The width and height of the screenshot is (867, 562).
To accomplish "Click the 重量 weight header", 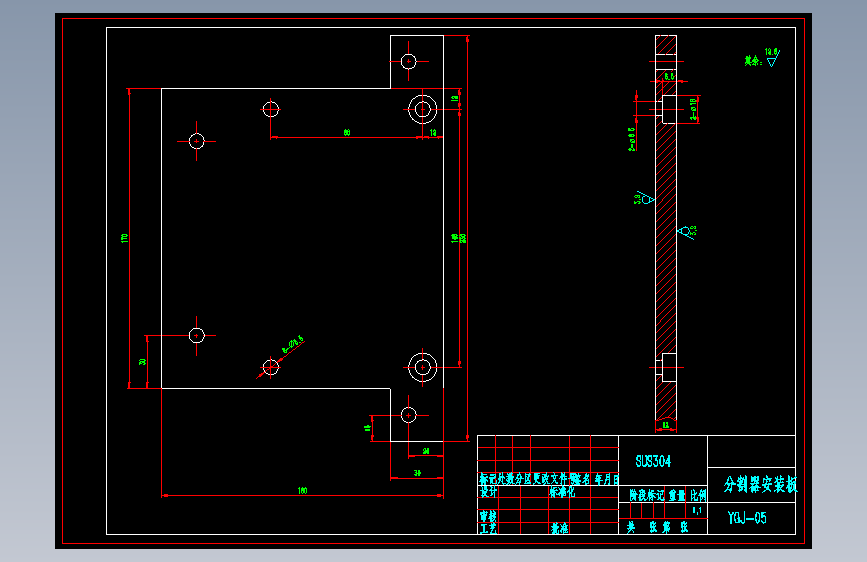I will 677,495.
